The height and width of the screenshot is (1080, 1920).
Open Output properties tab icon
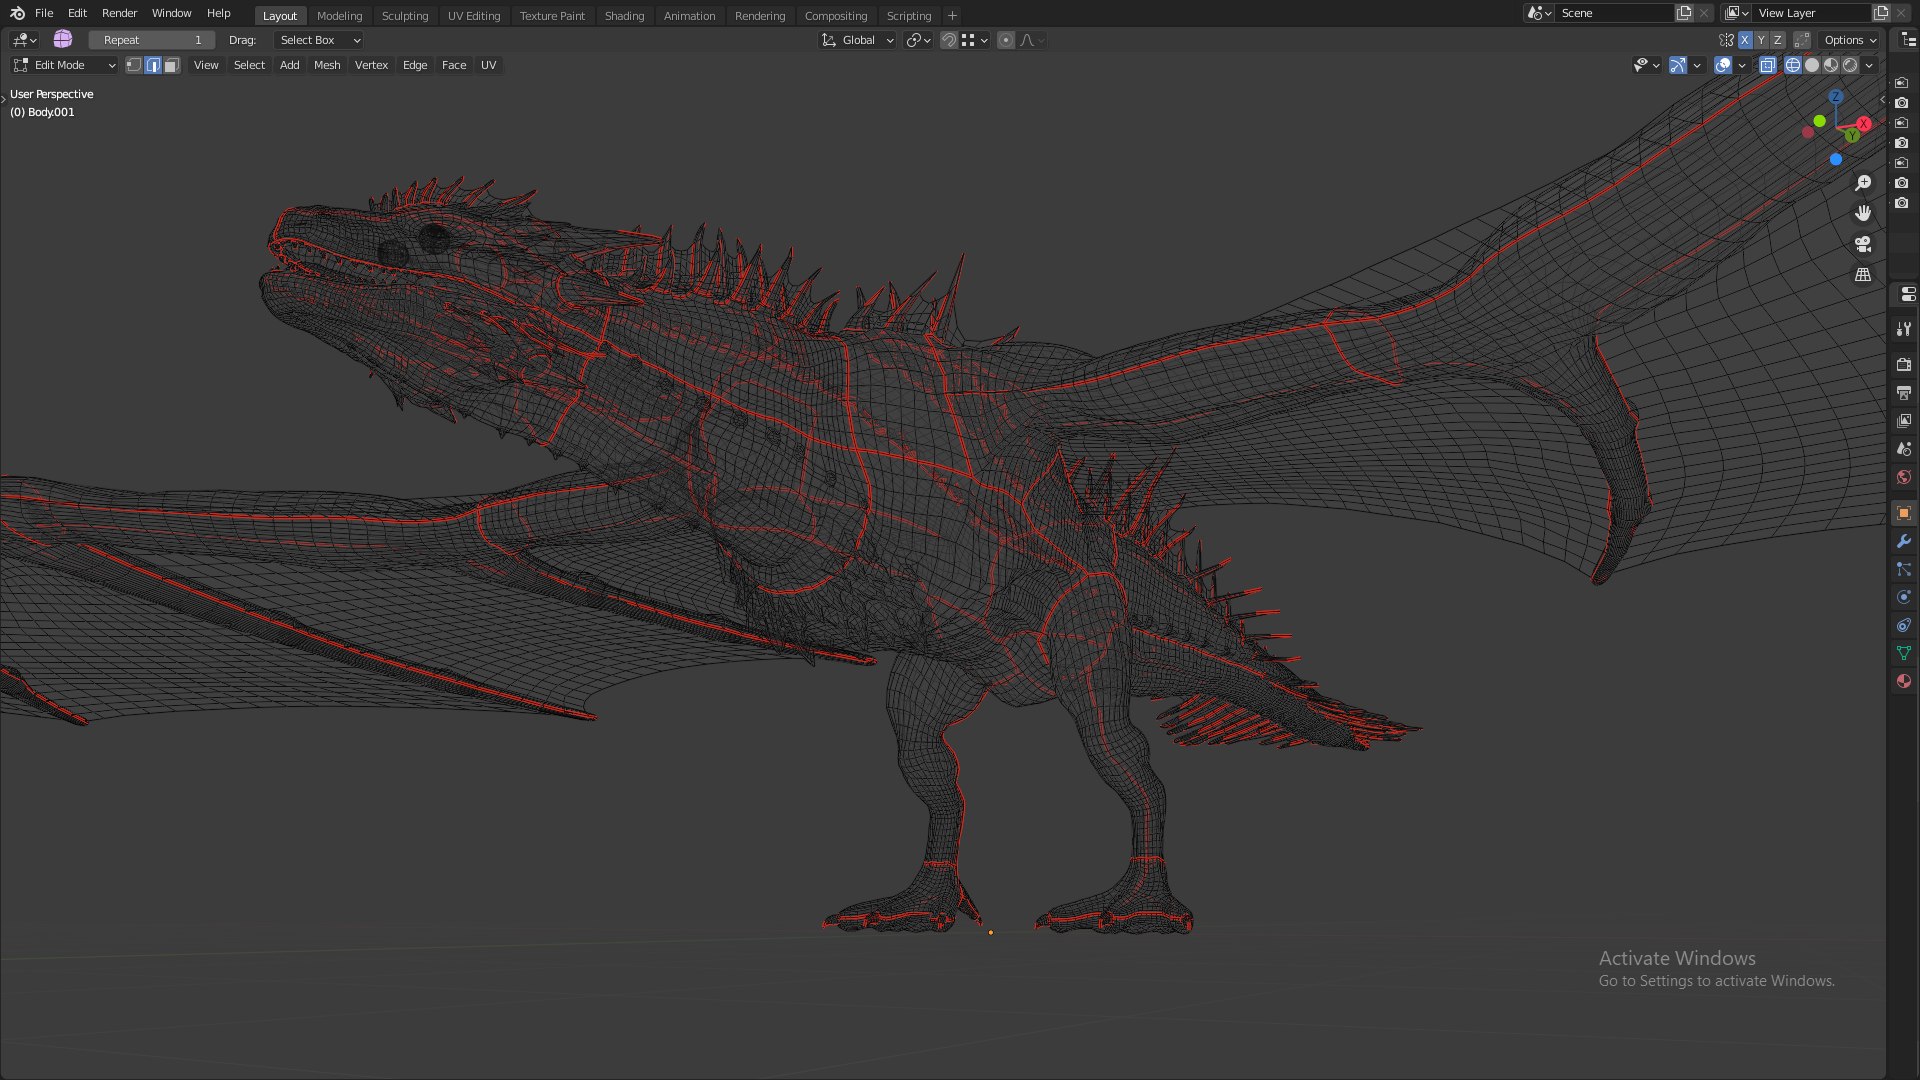(x=1904, y=393)
